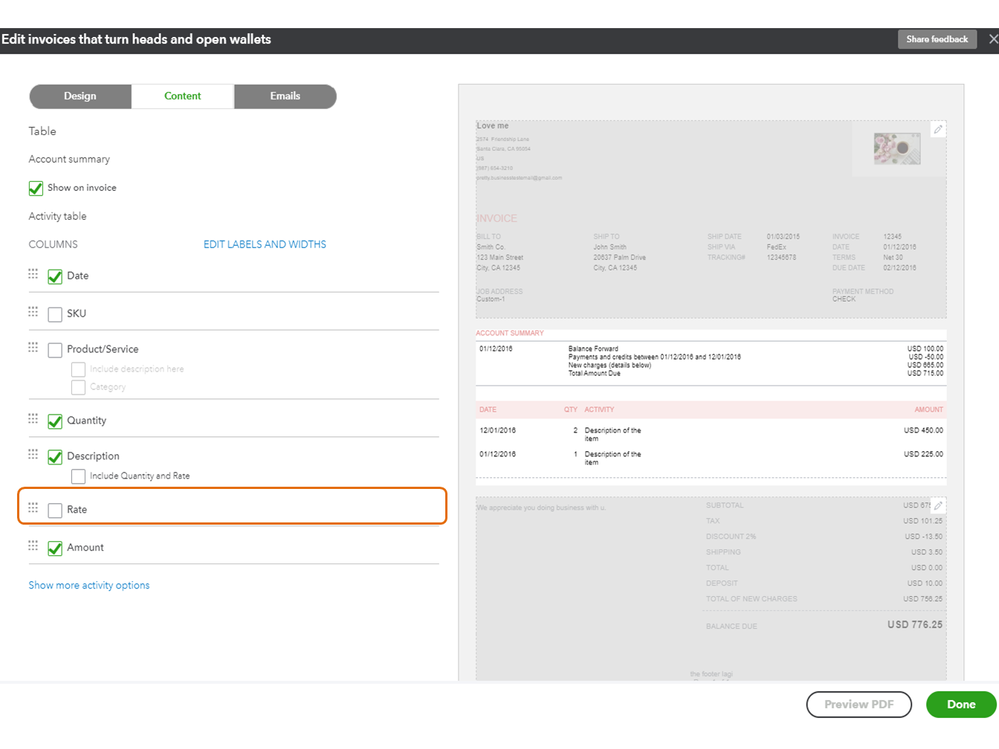This screenshot has height=749, width=999.
Task: Uncheck the Date column checkbox
Action: pos(55,276)
